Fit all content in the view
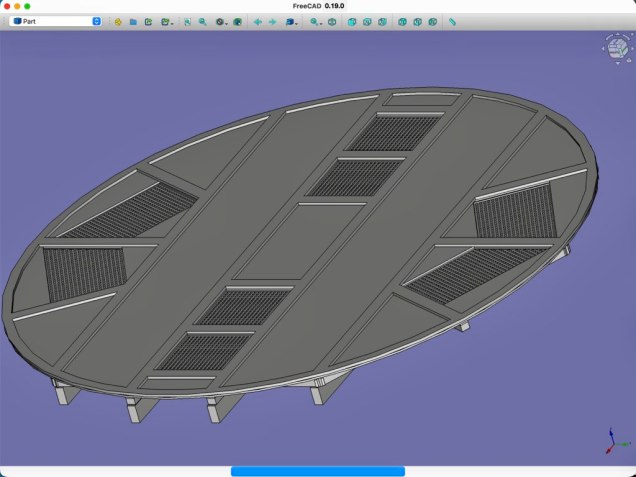This screenshot has height=477, width=636. 187,21
